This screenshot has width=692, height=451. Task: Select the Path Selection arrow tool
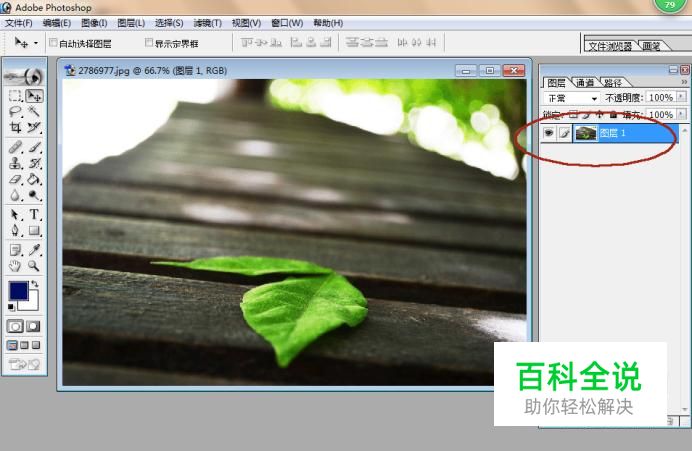click(x=15, y=214)
